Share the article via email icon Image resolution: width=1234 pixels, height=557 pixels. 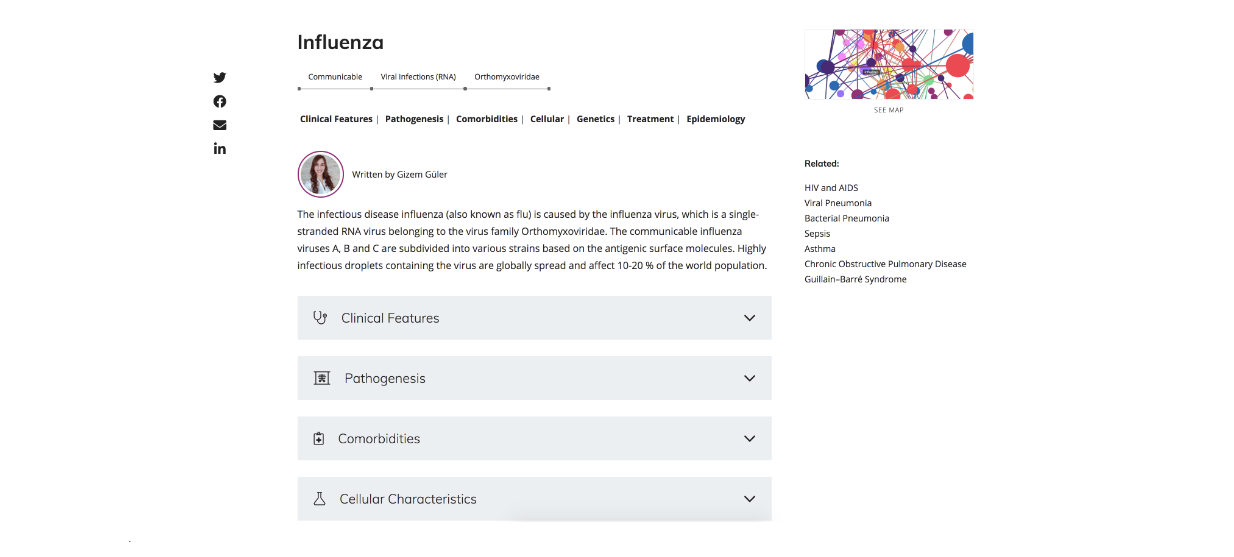click(220, 125)
